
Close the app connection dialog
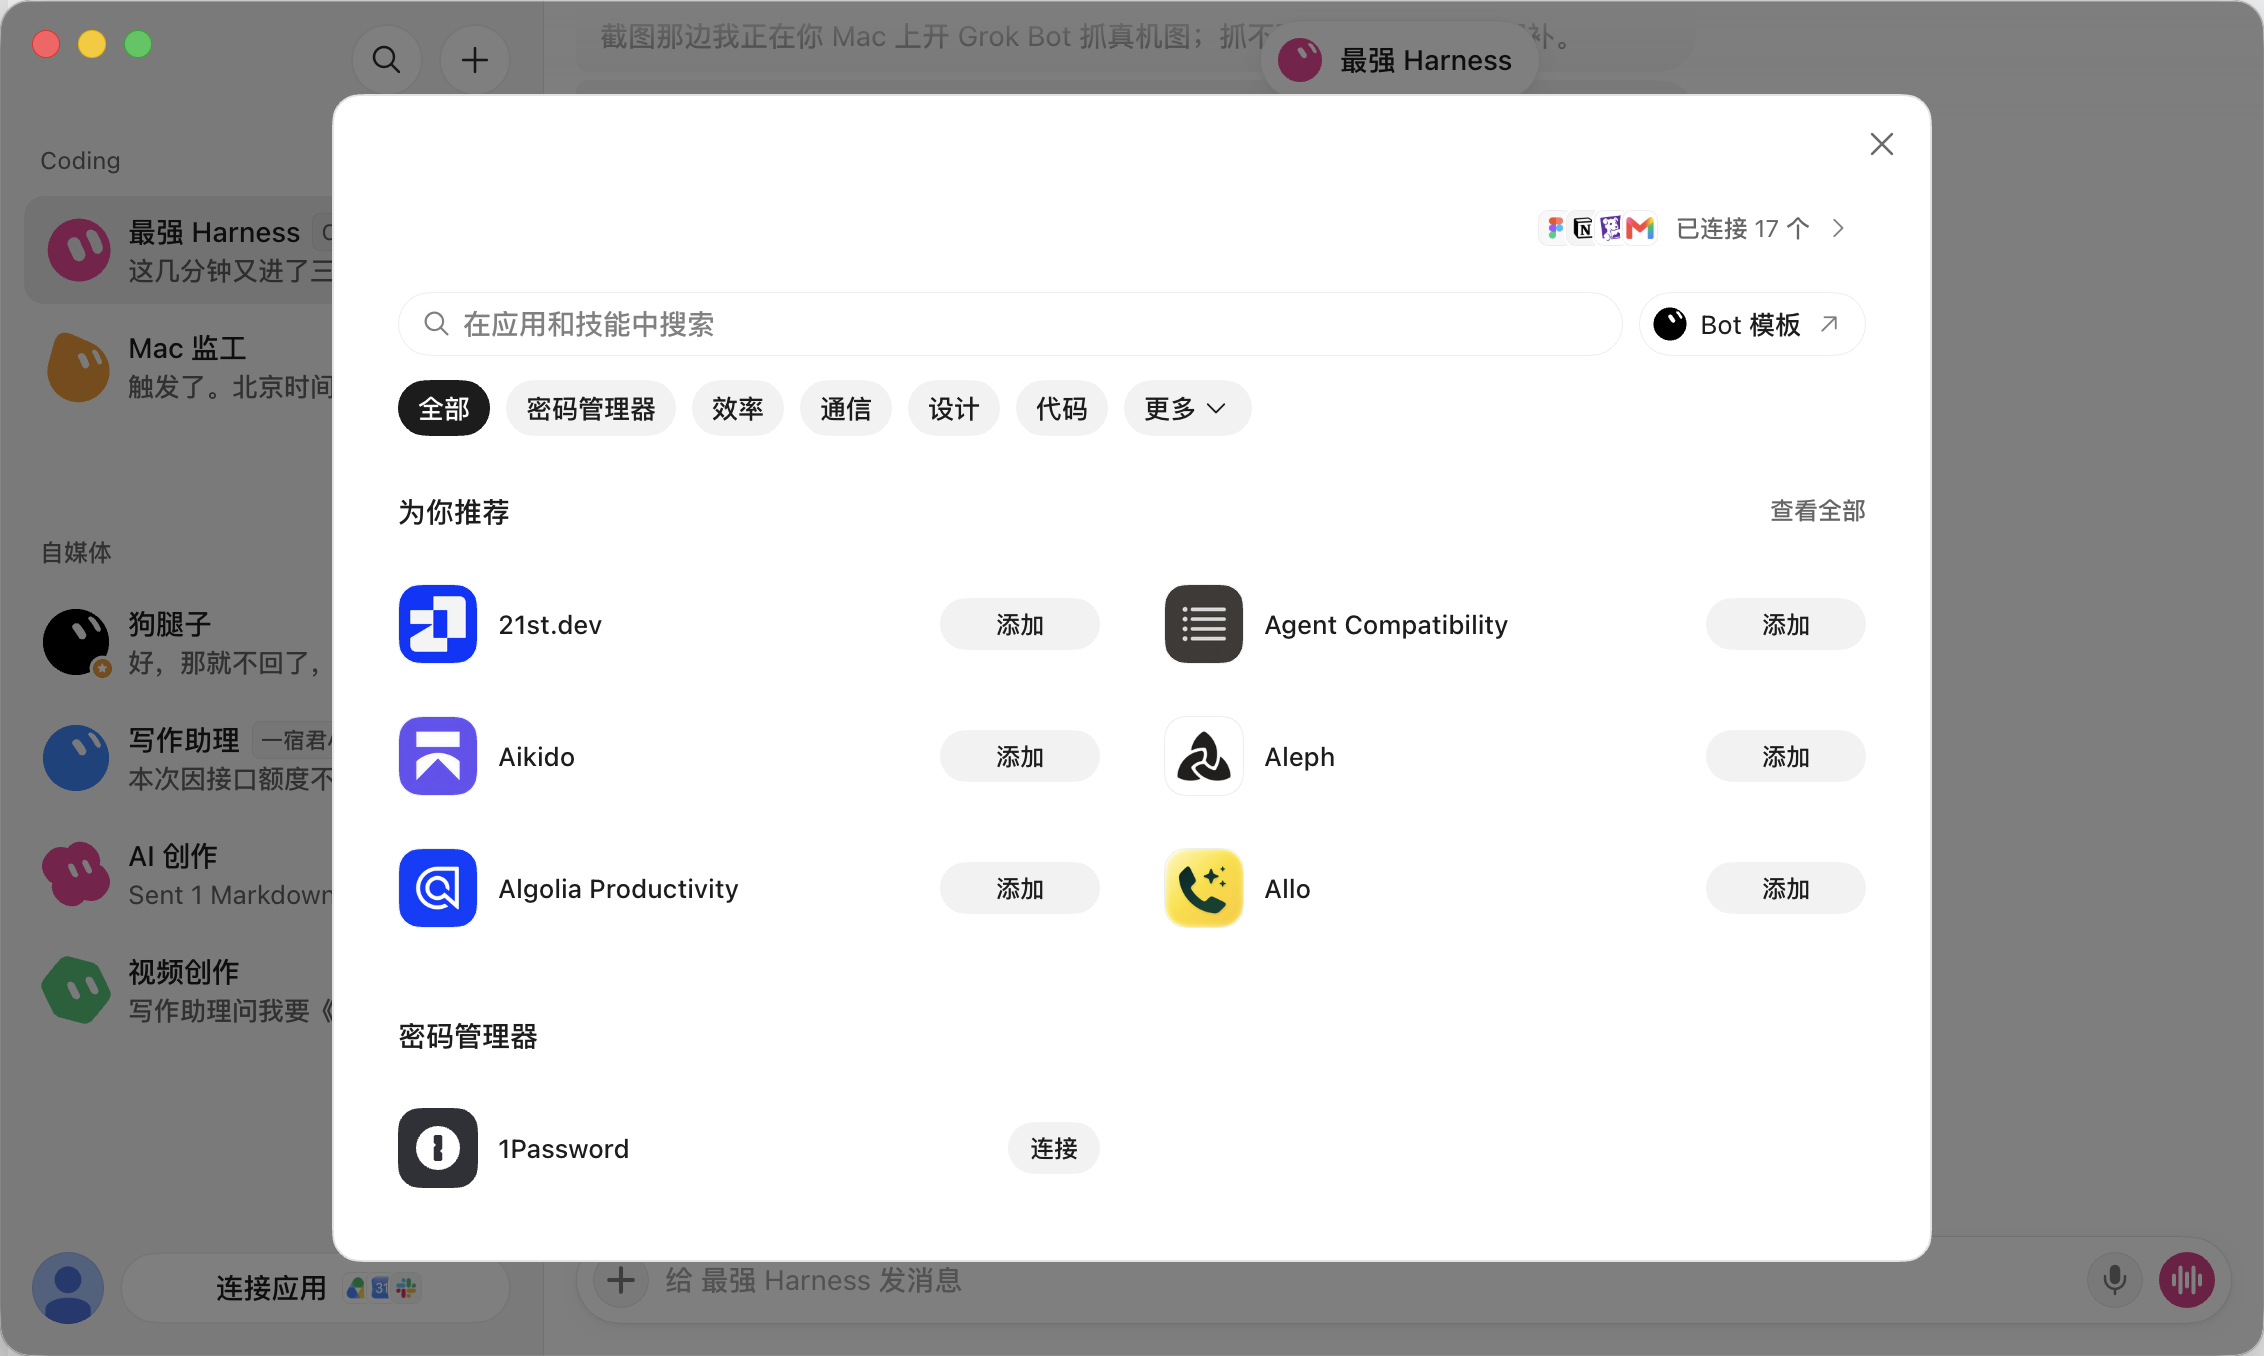[x=1882, y=144]
